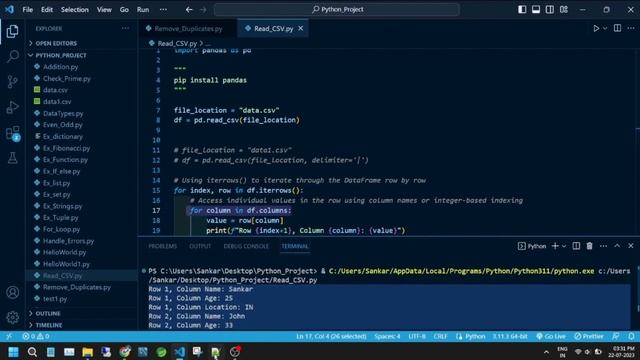Run the Python file with play button
Viewport: 640px width, 360px height.
click(596, 29)
